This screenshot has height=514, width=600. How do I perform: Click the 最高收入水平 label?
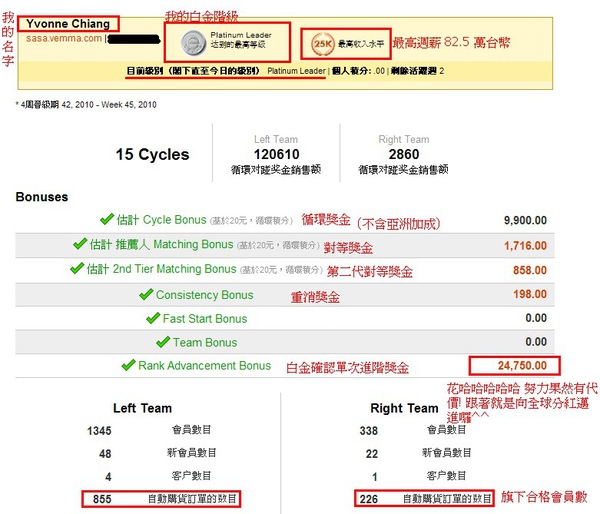tap(360, 44)
